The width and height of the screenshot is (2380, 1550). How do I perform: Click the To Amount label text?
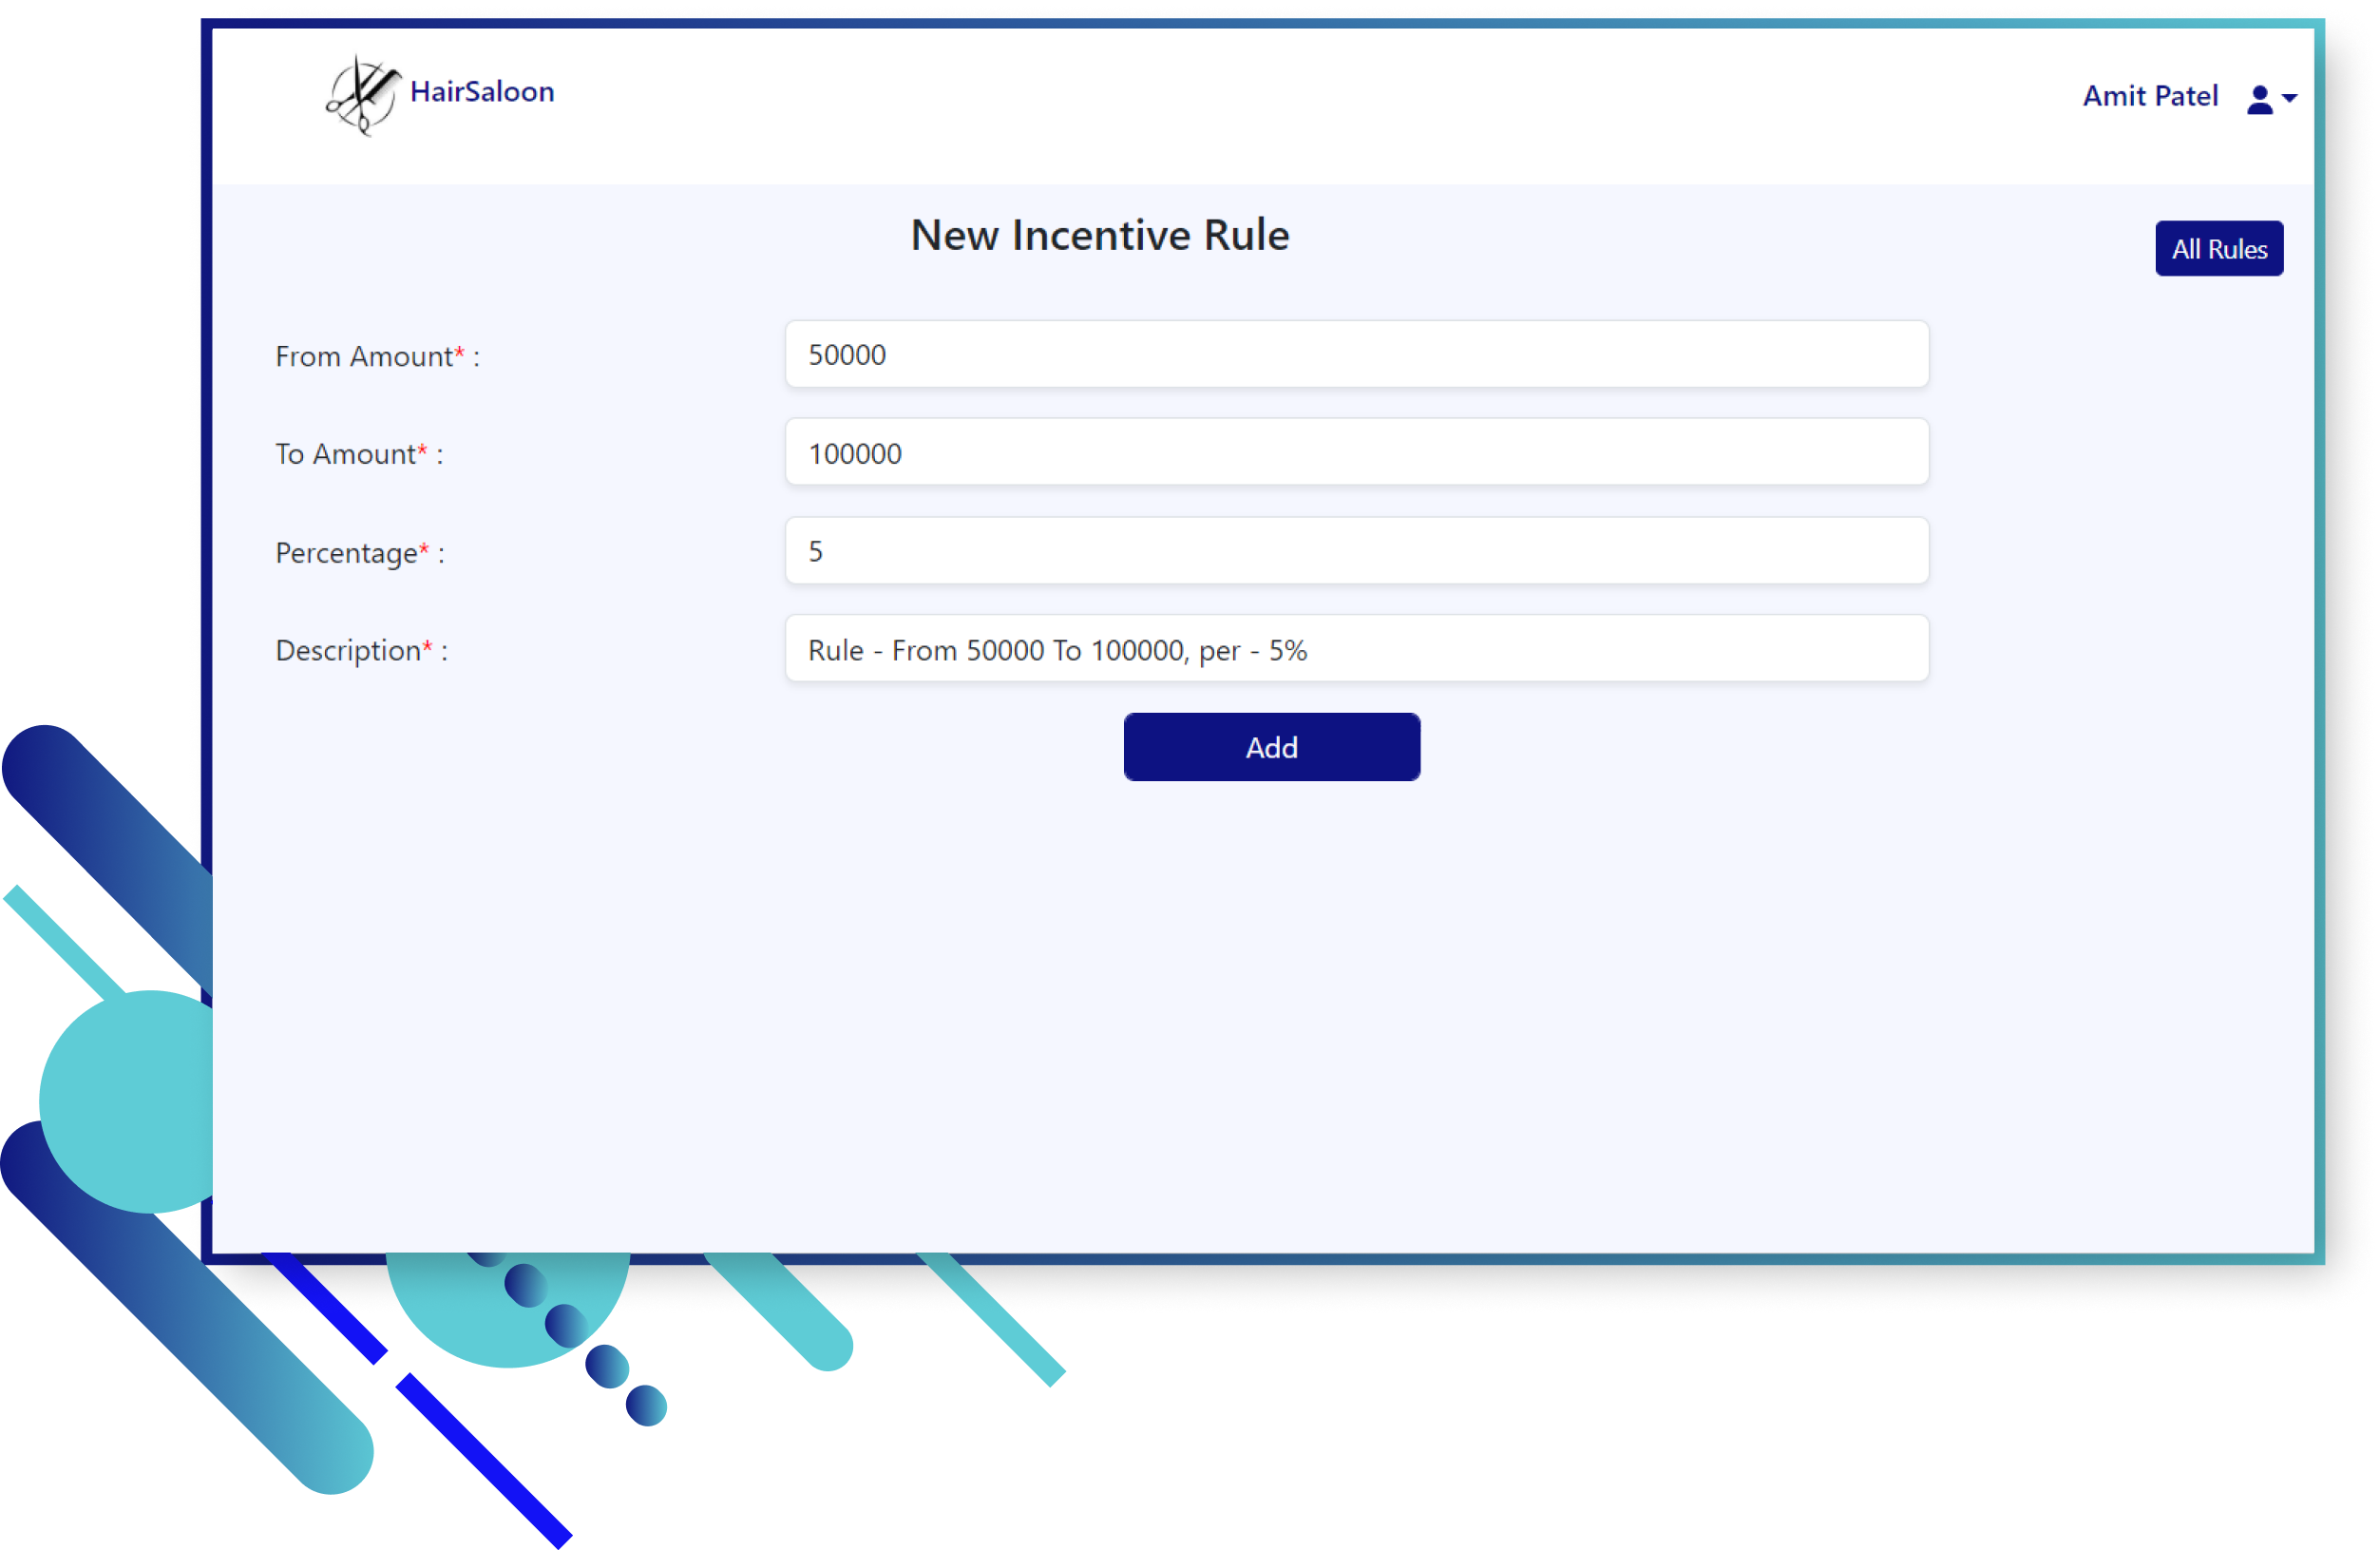345,455
